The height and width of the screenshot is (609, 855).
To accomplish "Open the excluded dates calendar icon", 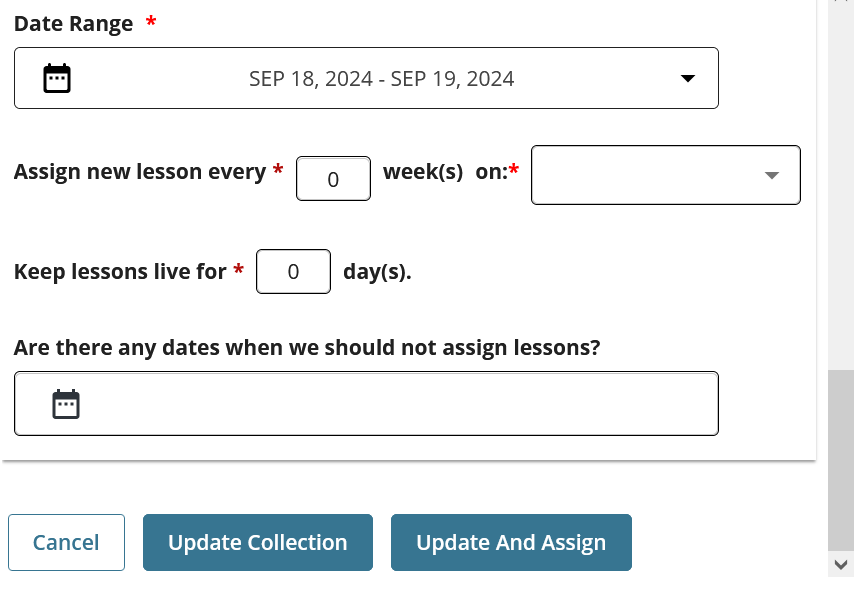I will [66, 404].
